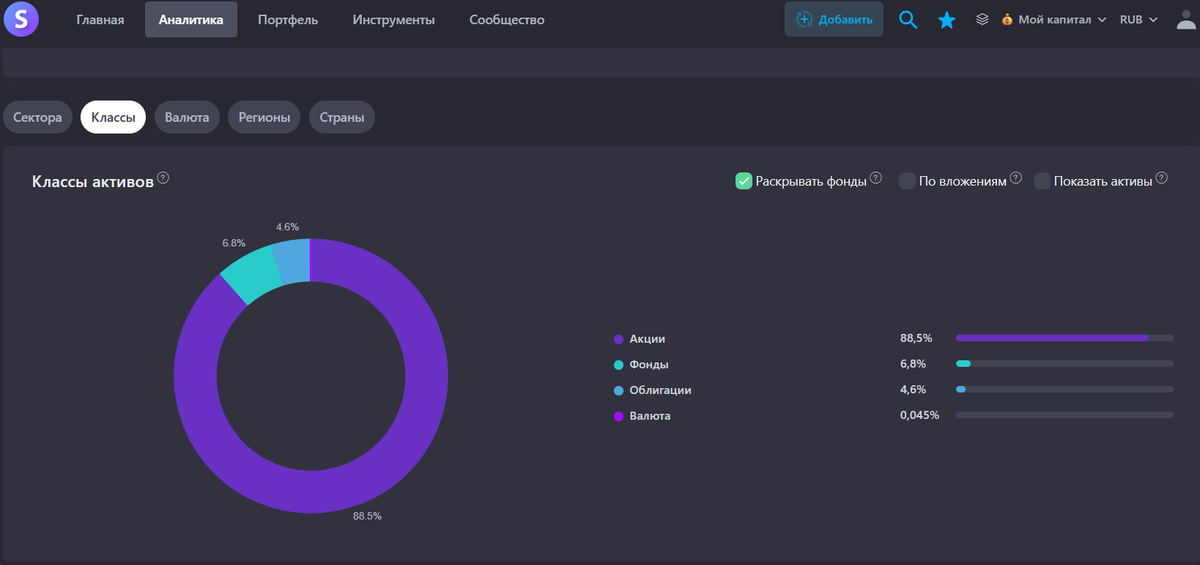Click help icon beside Раскрывать фонды

(x=876, y=178)
